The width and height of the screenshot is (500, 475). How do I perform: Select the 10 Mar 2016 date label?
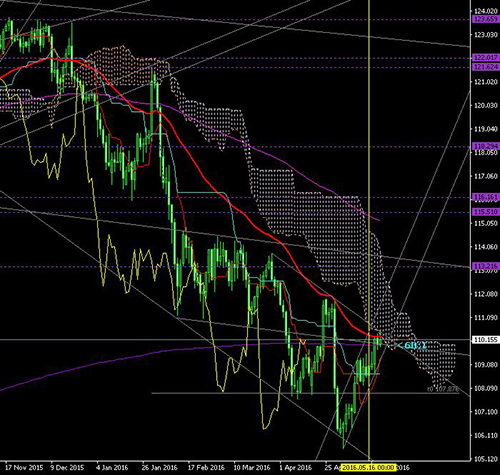(252, 467)
